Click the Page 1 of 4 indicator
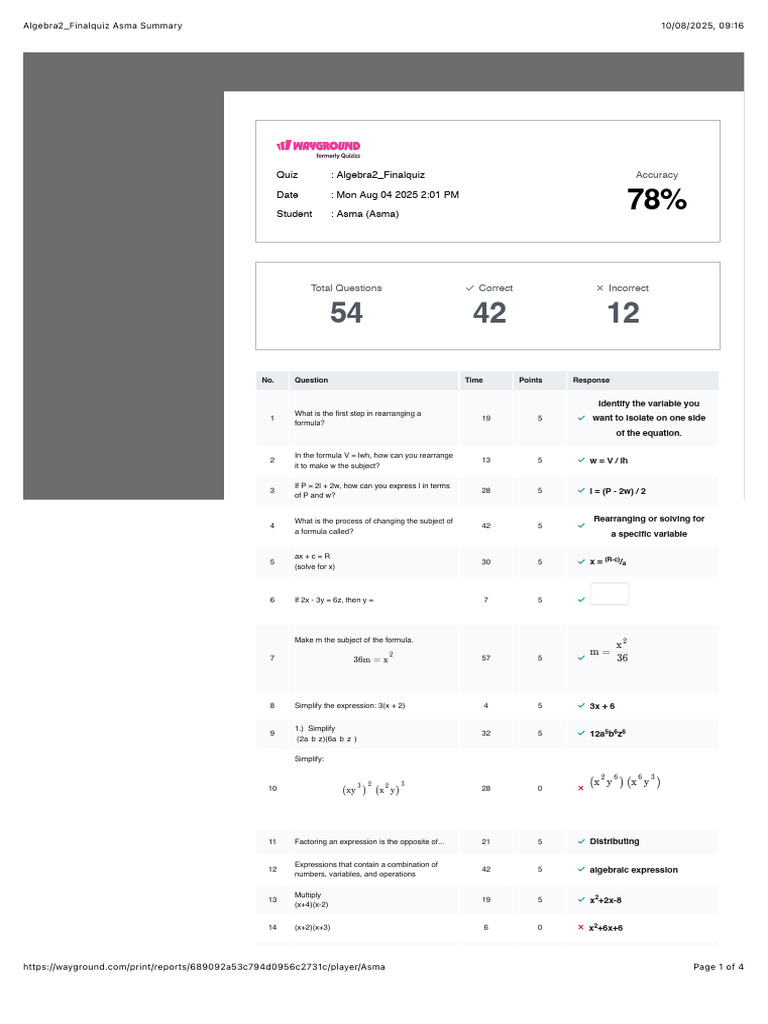The image size is (768, 1024). (718, 967)
